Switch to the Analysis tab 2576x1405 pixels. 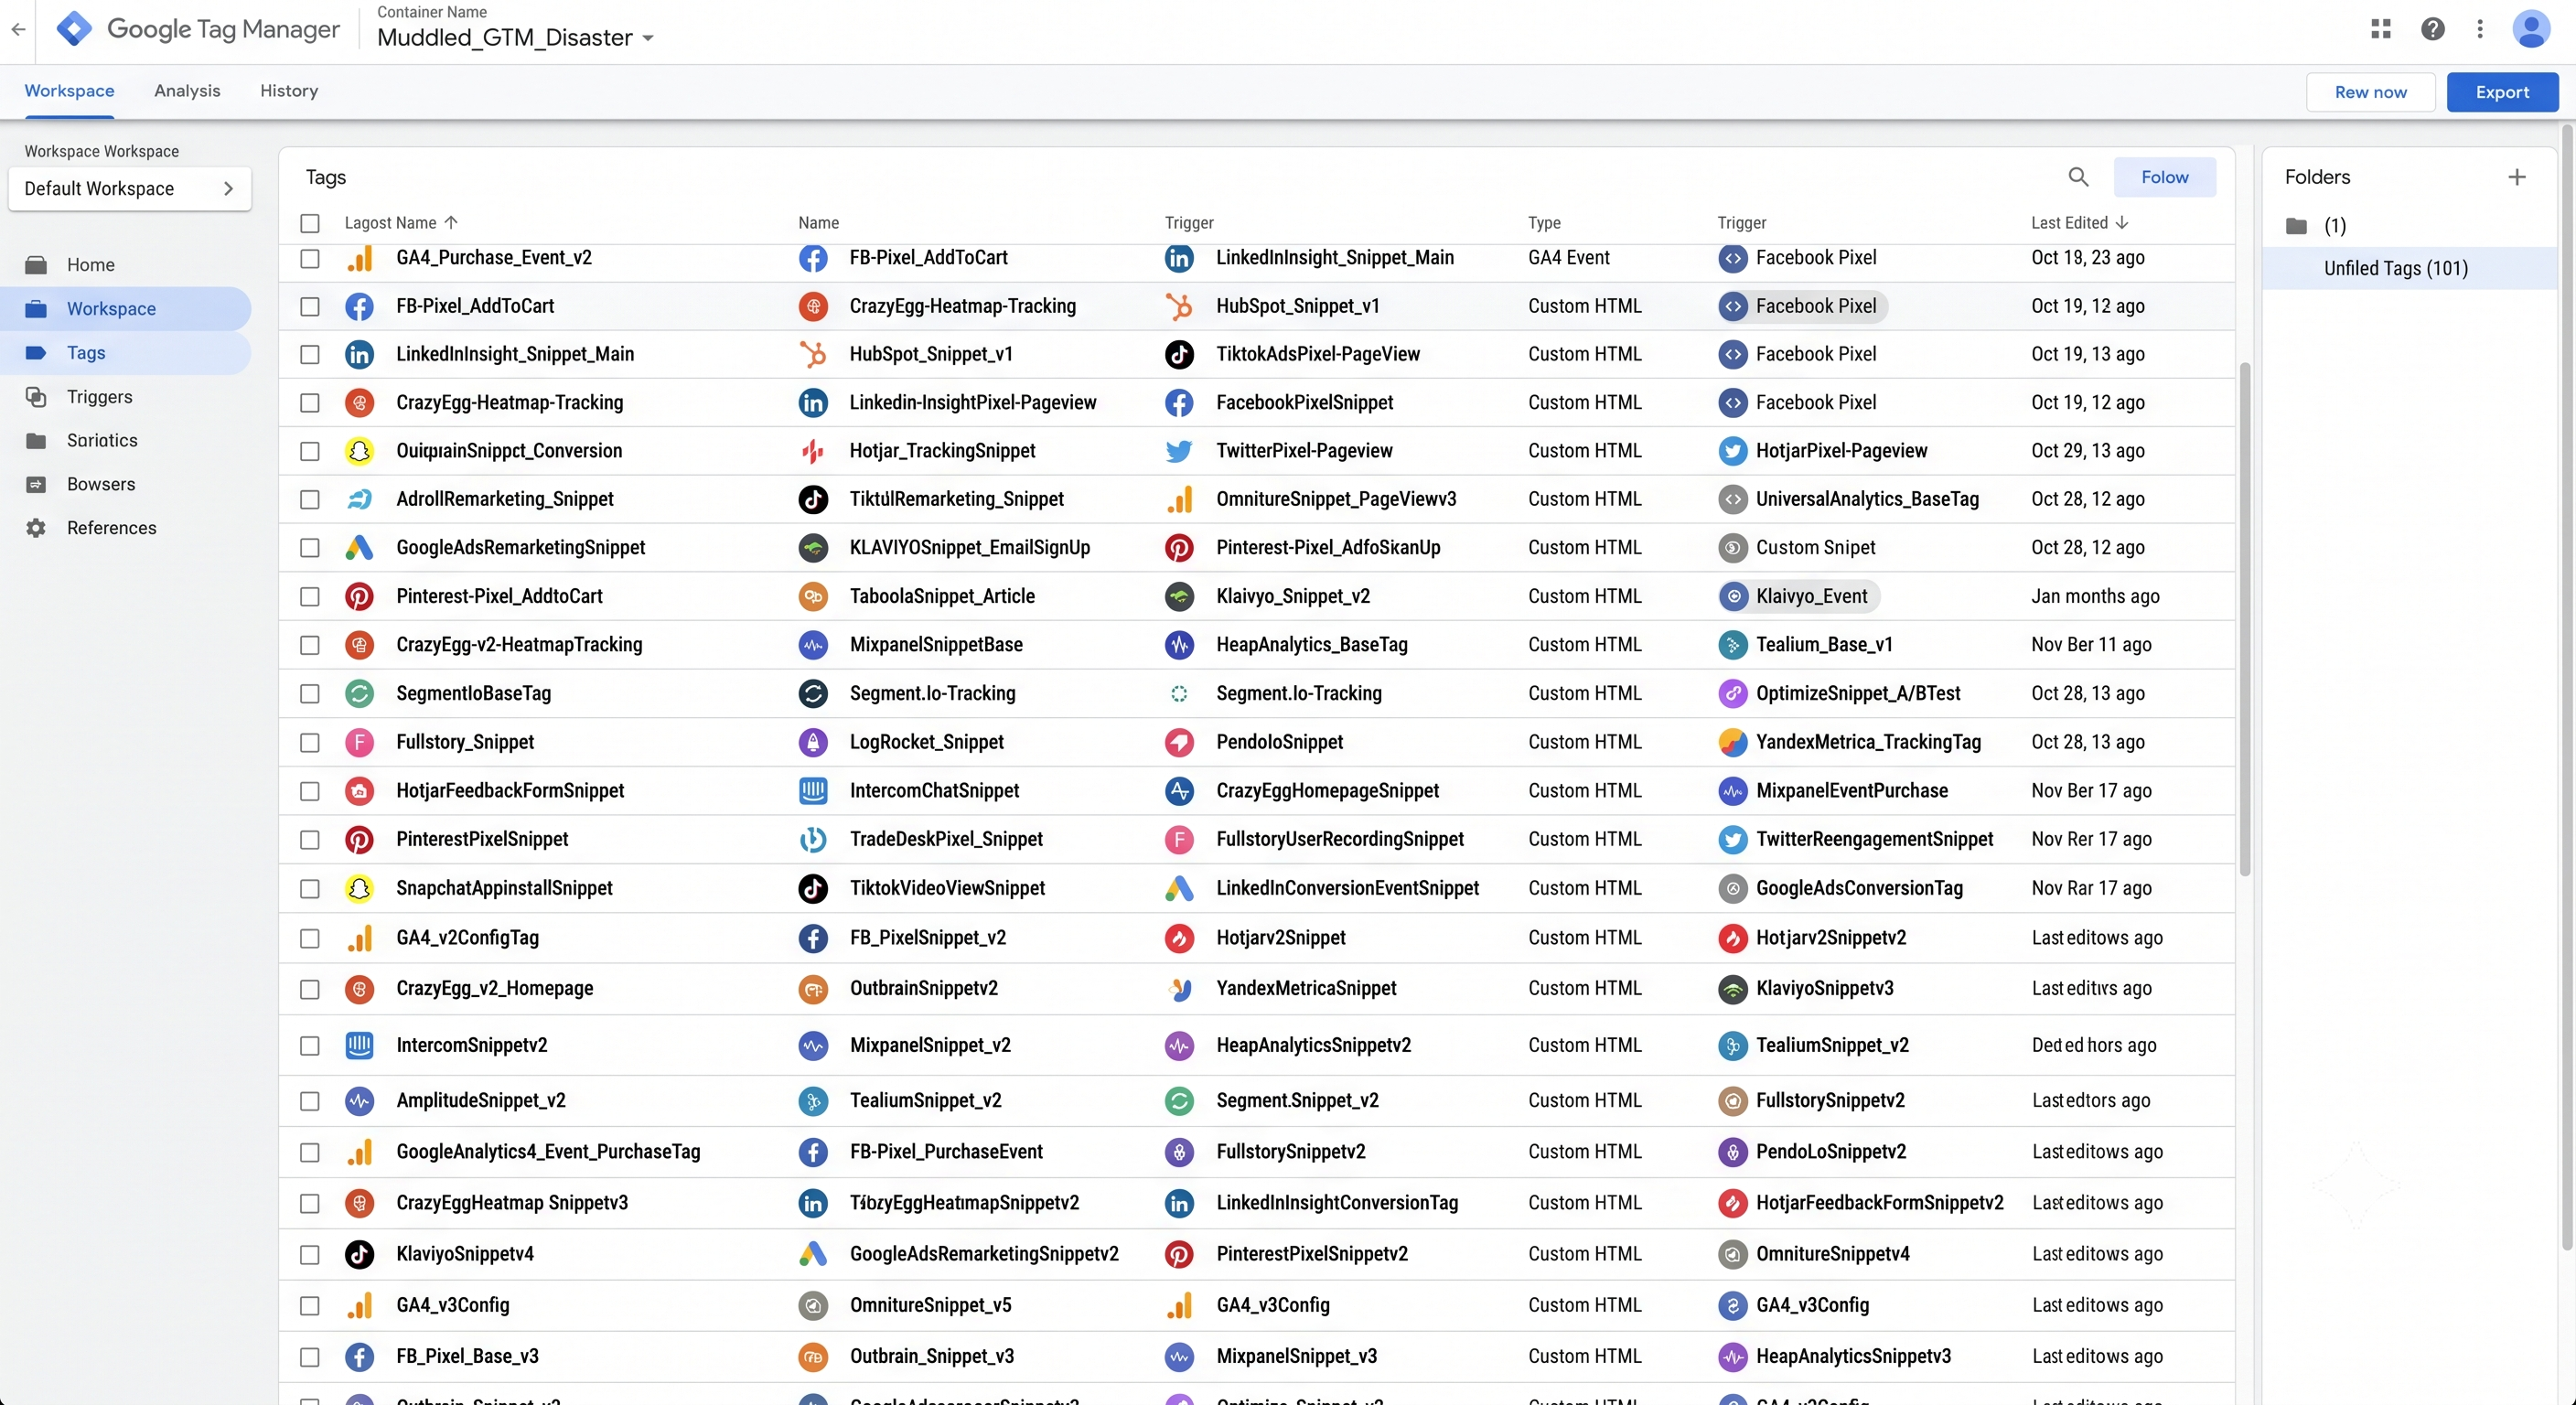click(187, 91)
